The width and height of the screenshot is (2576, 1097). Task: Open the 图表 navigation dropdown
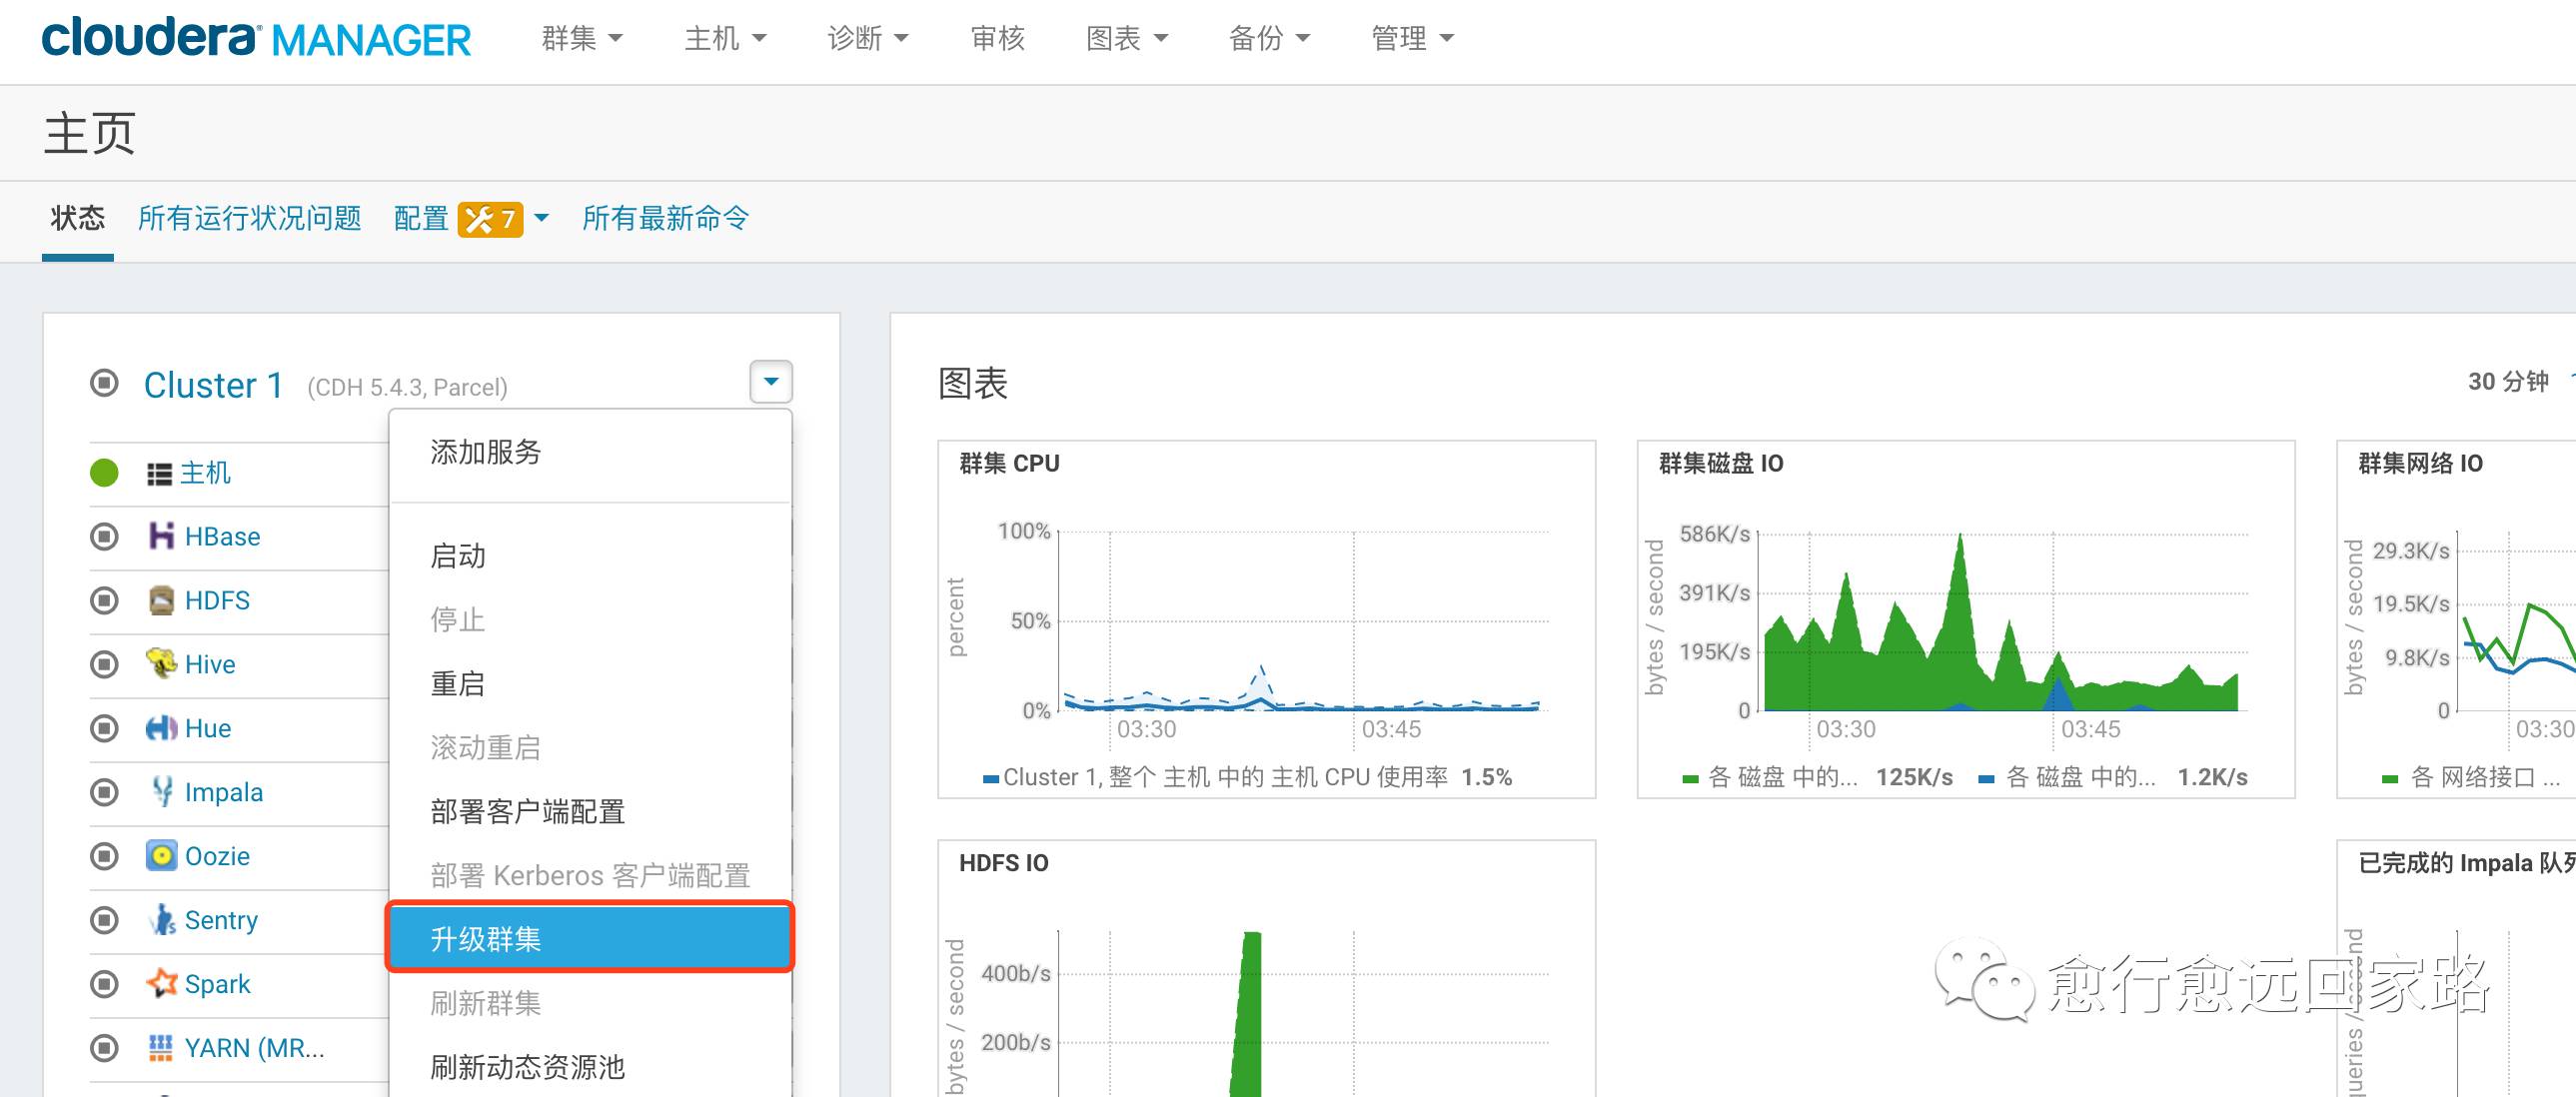point(1127,38)
